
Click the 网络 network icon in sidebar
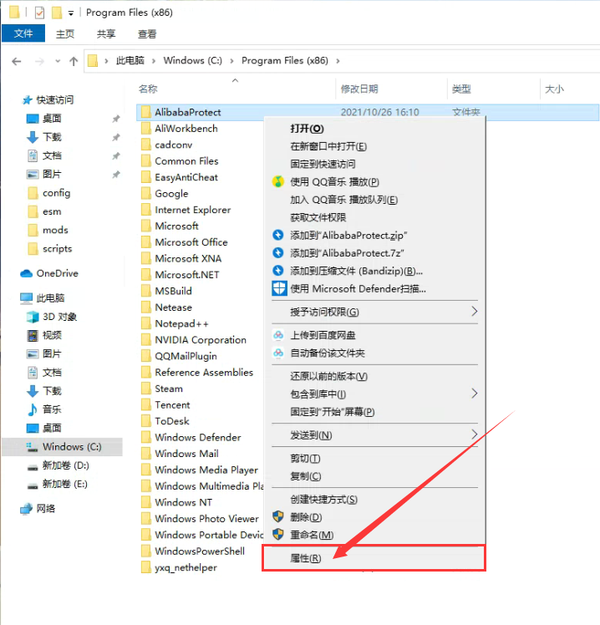pos(26,509)
